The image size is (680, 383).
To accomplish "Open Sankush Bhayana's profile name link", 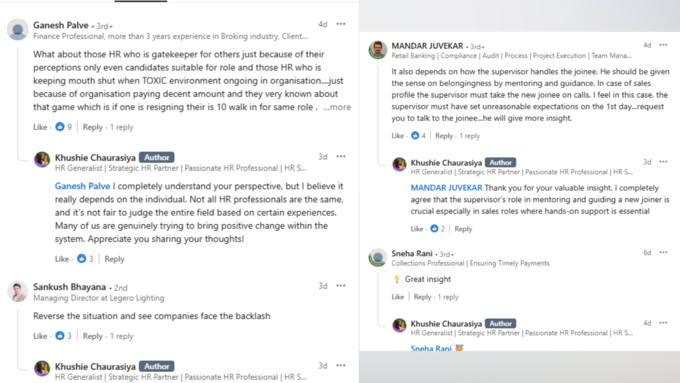I will [x=69, y=287].
